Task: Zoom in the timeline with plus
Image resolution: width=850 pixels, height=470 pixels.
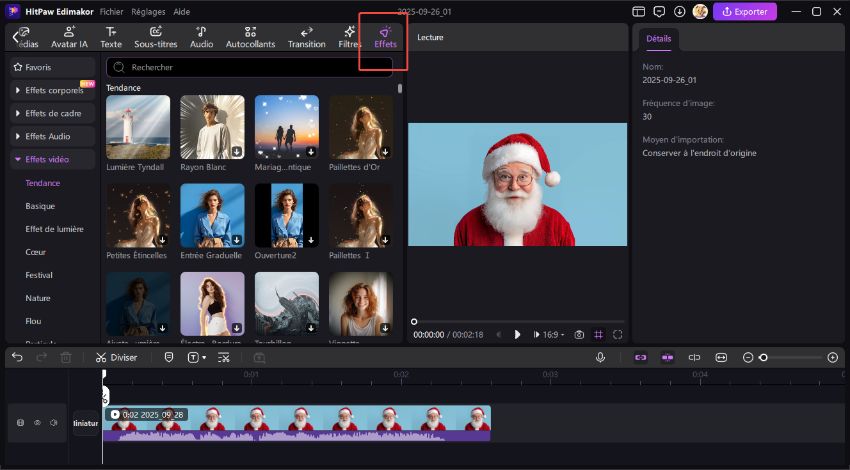Action: click(x=833, y=358)
